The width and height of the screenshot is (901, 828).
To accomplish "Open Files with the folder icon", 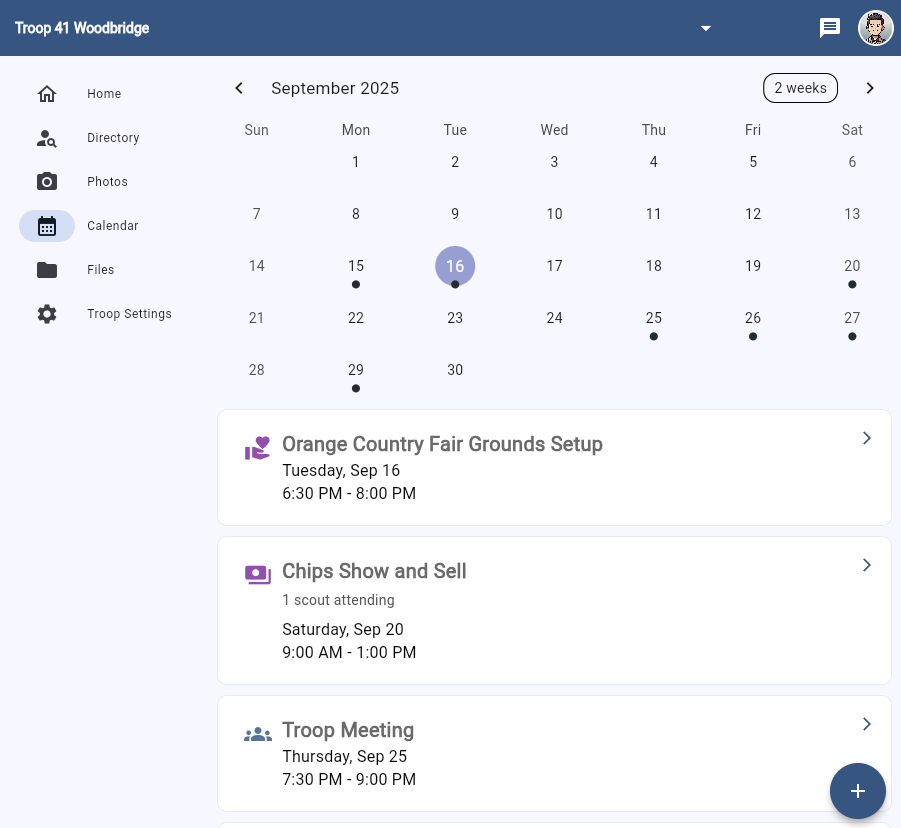I will [x=47, y=270].
